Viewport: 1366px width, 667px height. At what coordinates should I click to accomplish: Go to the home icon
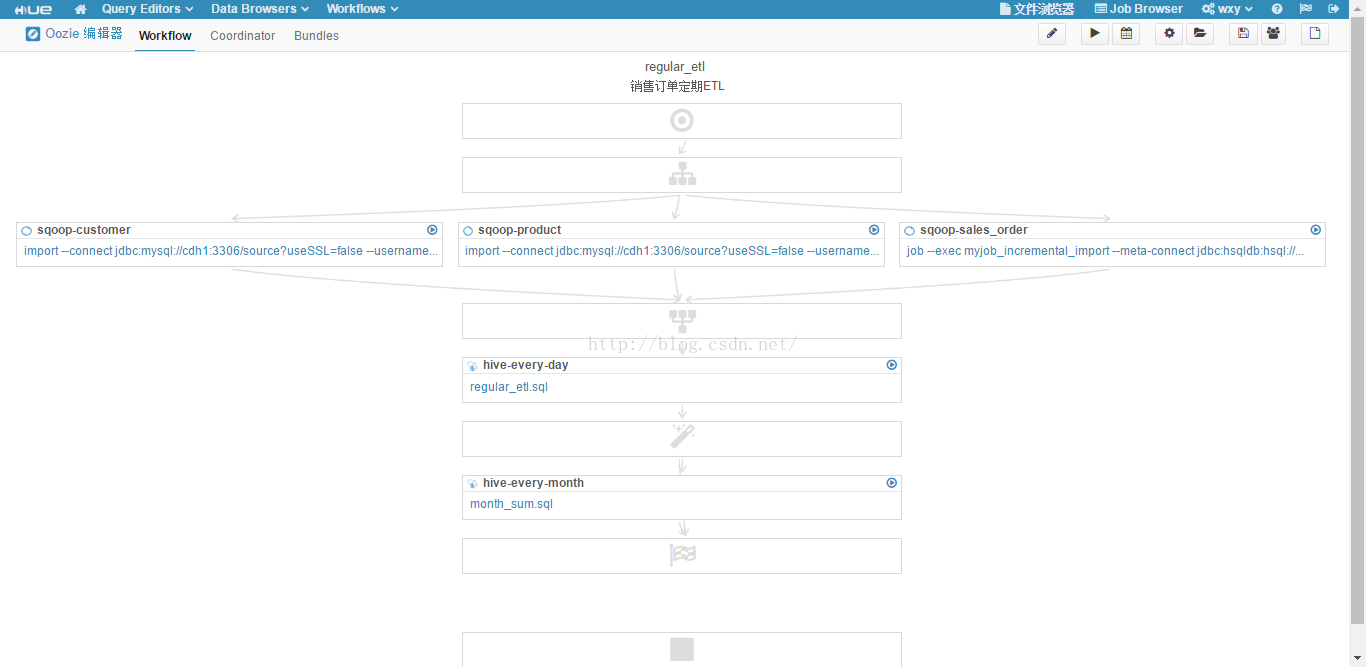(x=81, y=9)
